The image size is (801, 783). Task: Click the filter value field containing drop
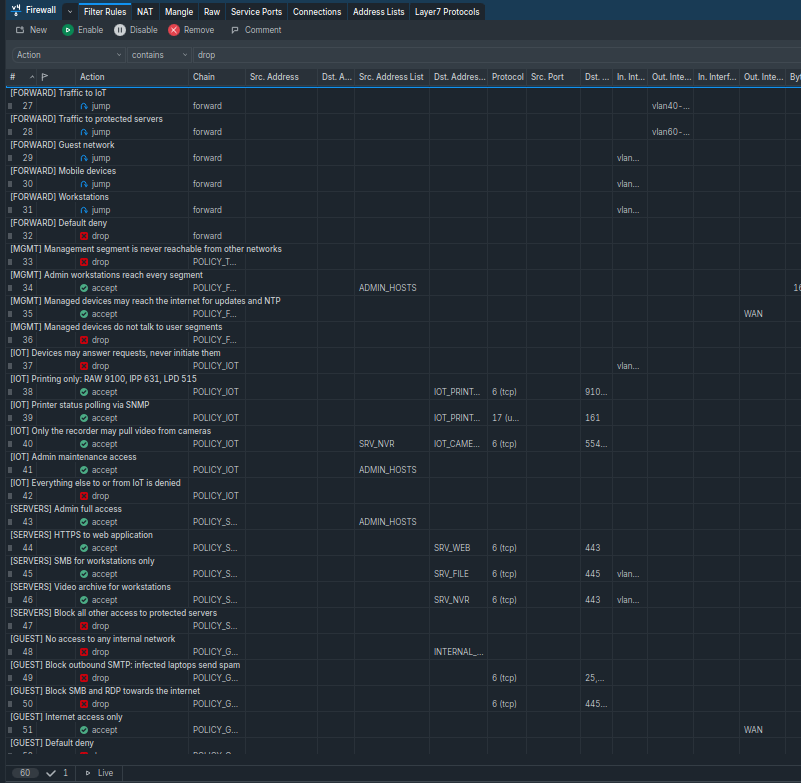[496, 55]
